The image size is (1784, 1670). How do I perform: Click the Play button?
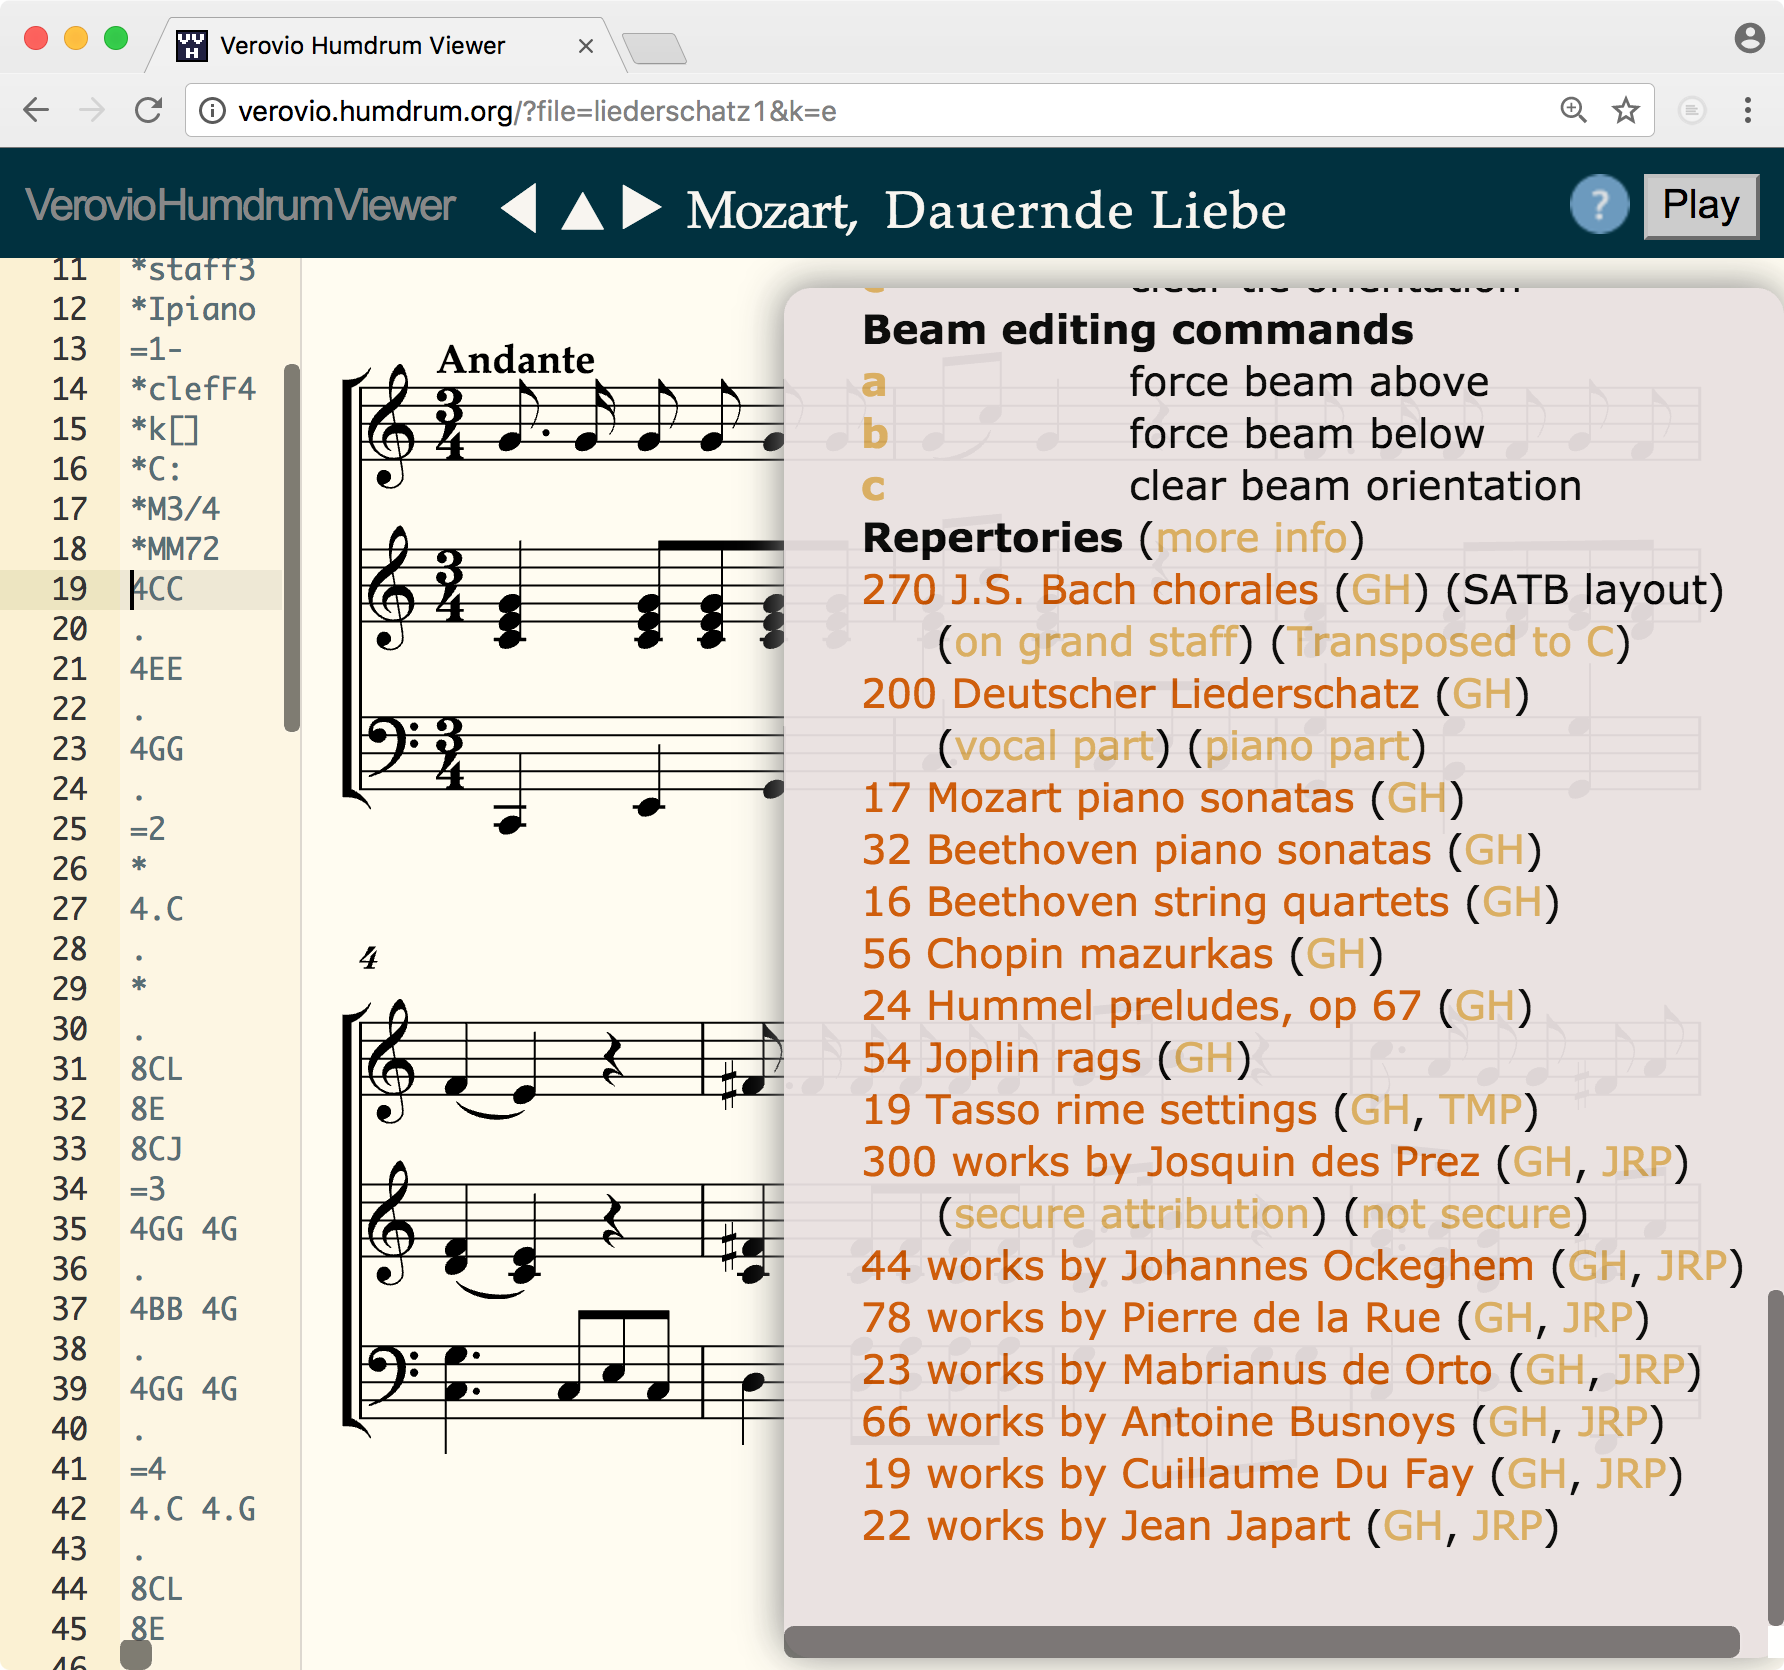[x=1701, y=206]
